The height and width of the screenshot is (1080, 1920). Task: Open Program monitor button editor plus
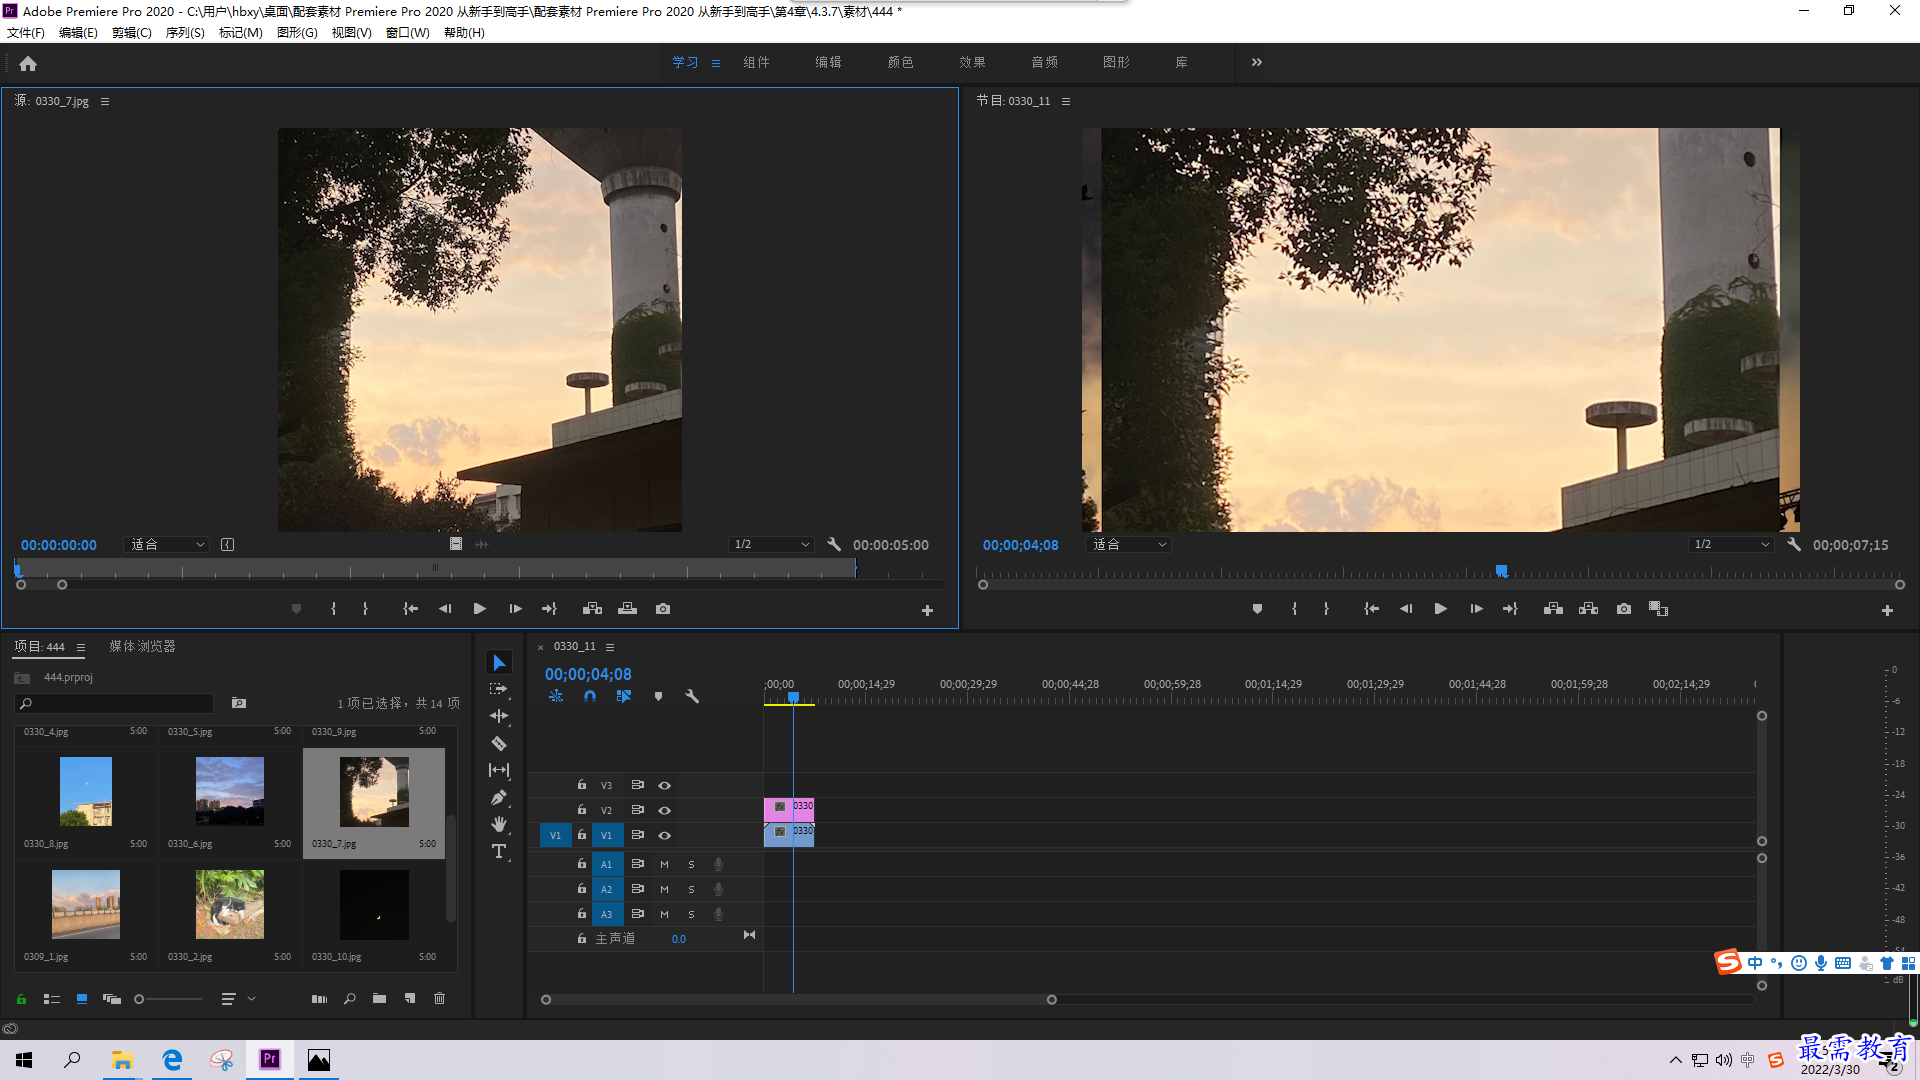(1887, 610)
